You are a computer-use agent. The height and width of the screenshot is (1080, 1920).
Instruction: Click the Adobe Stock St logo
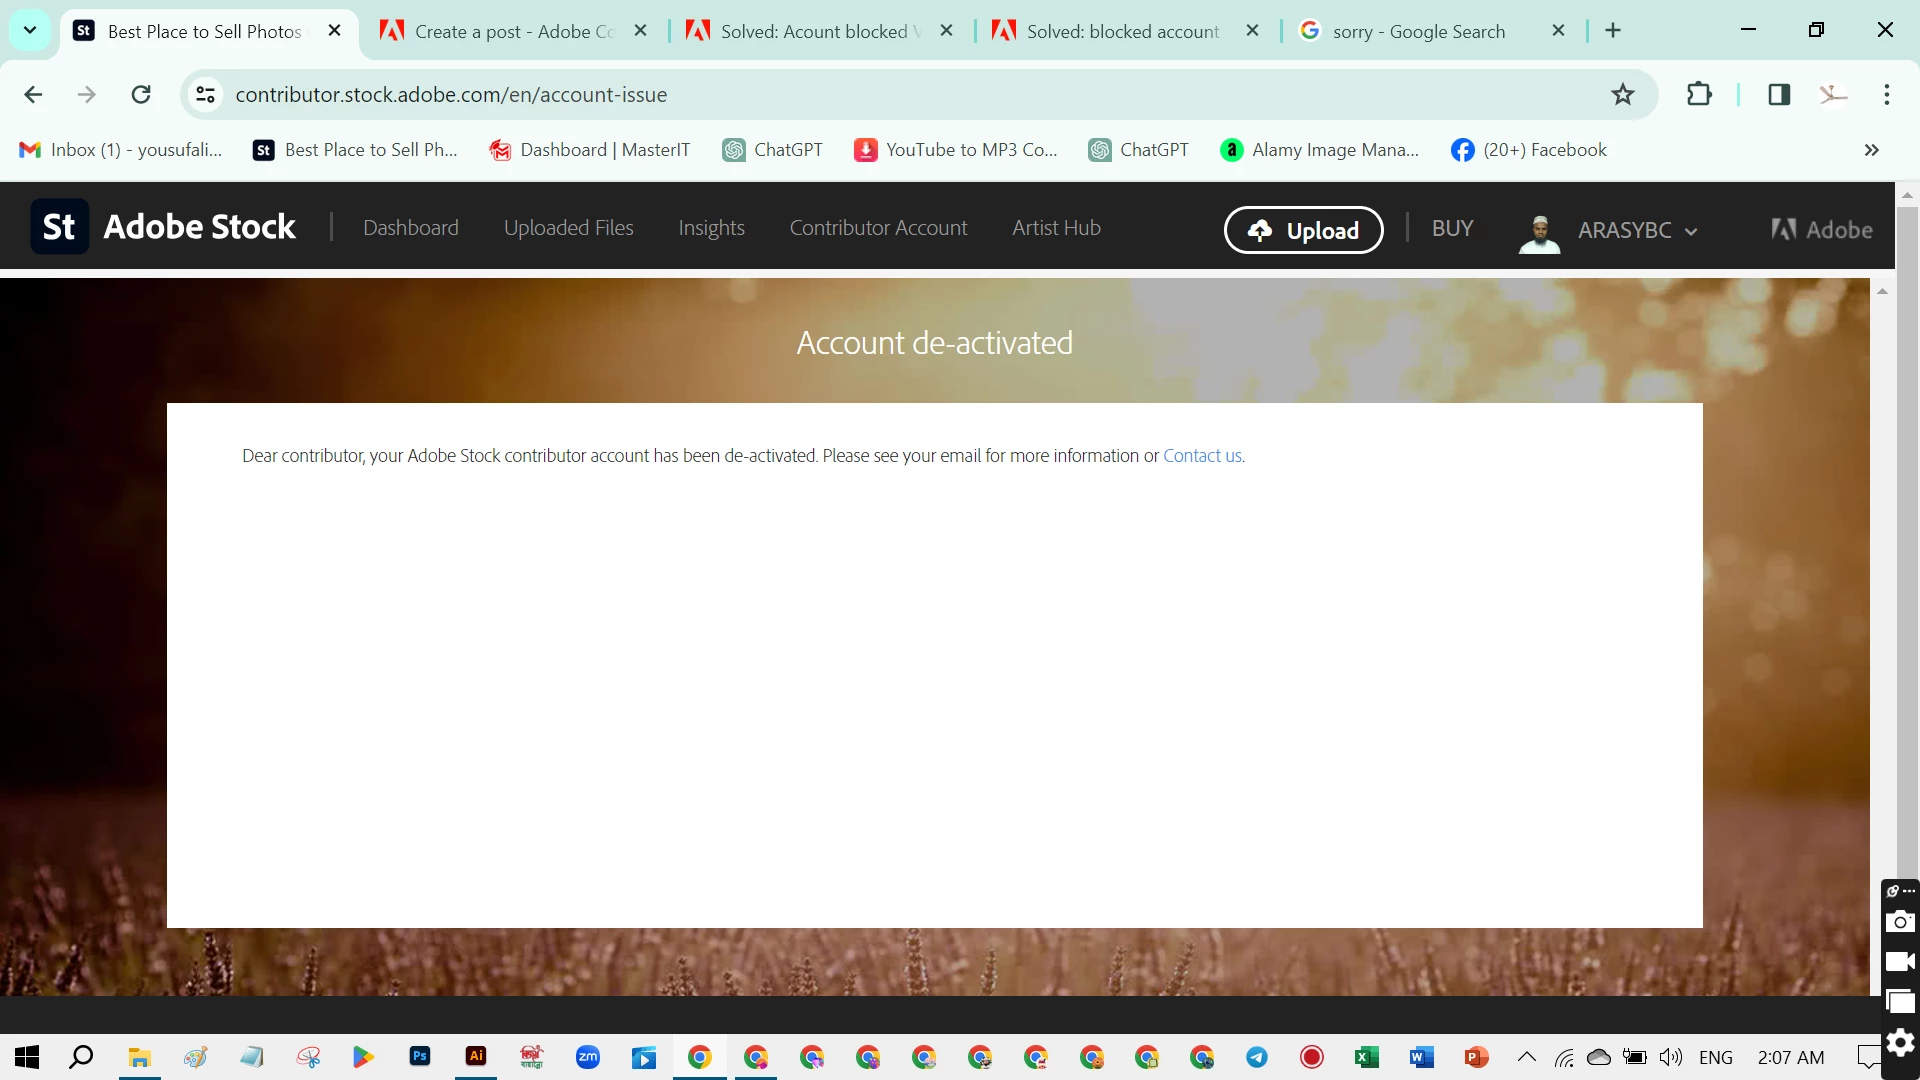click(x=59, y=227)
